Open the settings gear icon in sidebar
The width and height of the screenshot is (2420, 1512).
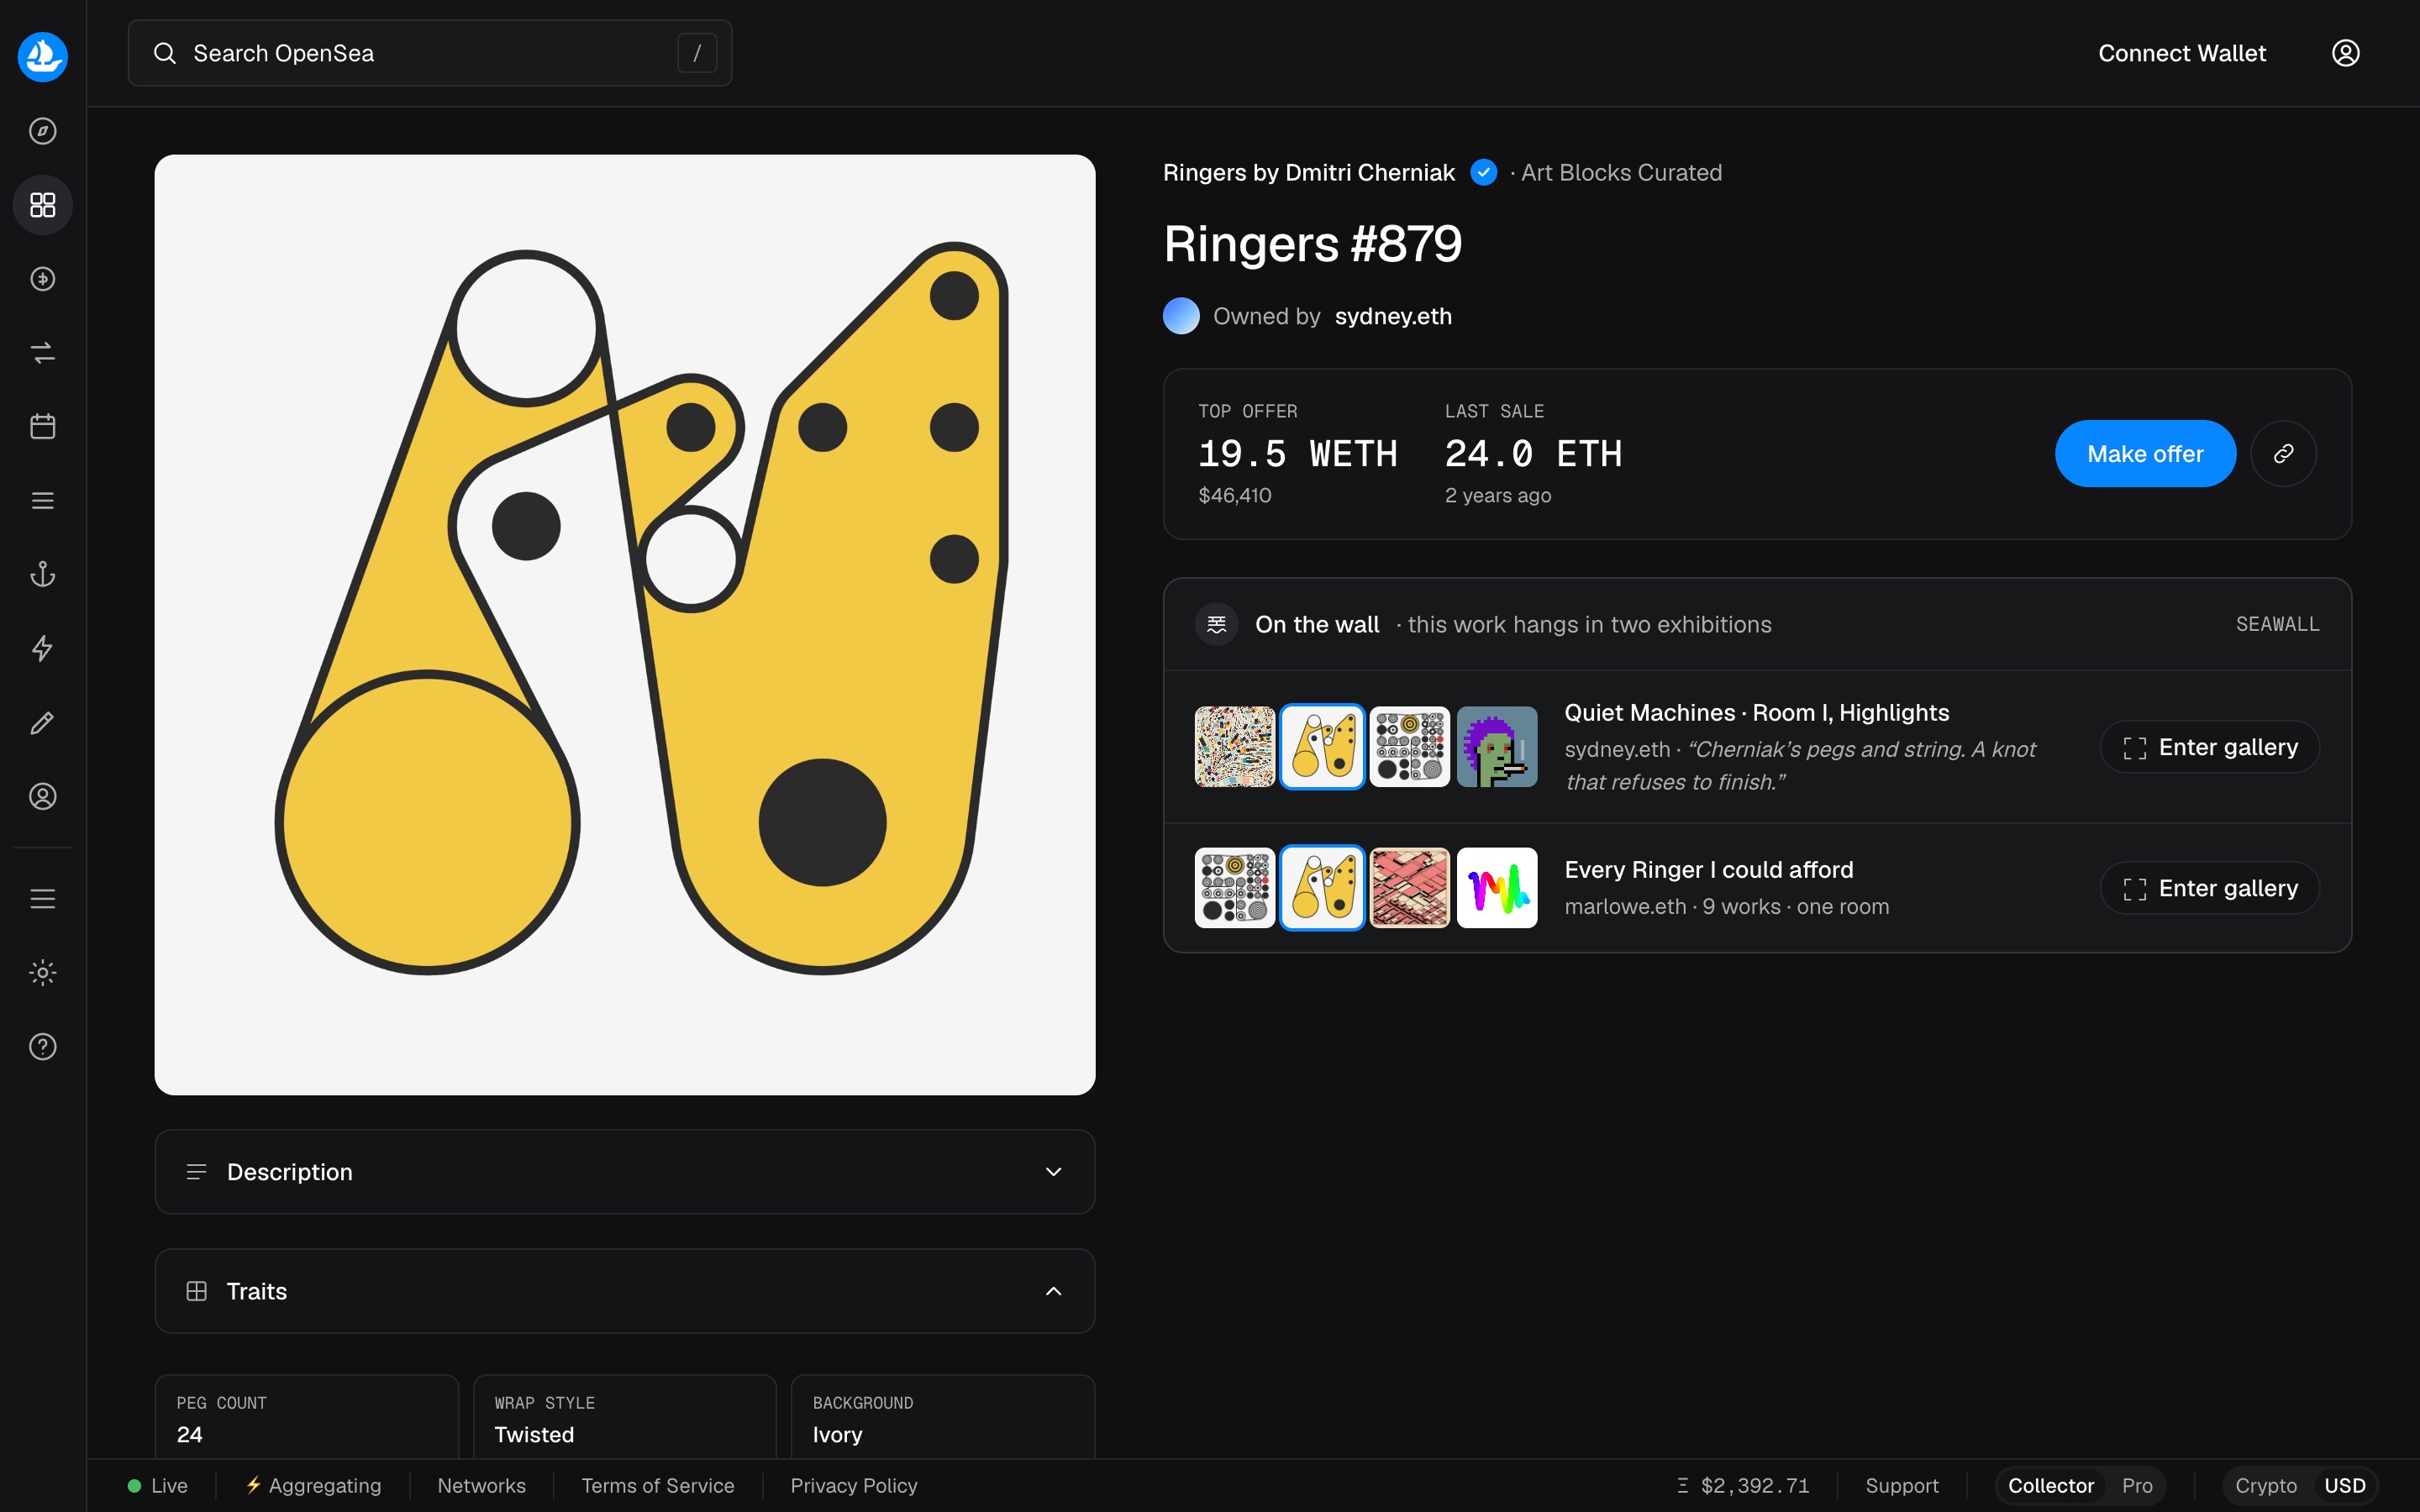point(43,973)
